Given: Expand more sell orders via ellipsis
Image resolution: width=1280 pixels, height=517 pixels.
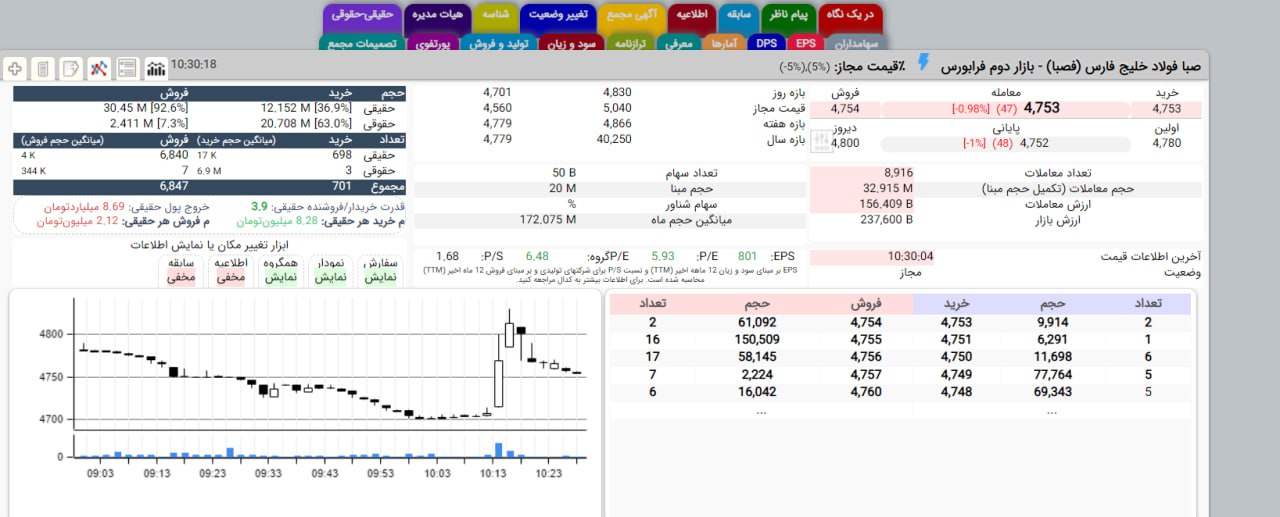Looking at the screenshot, I should click(x=761, y=410).
